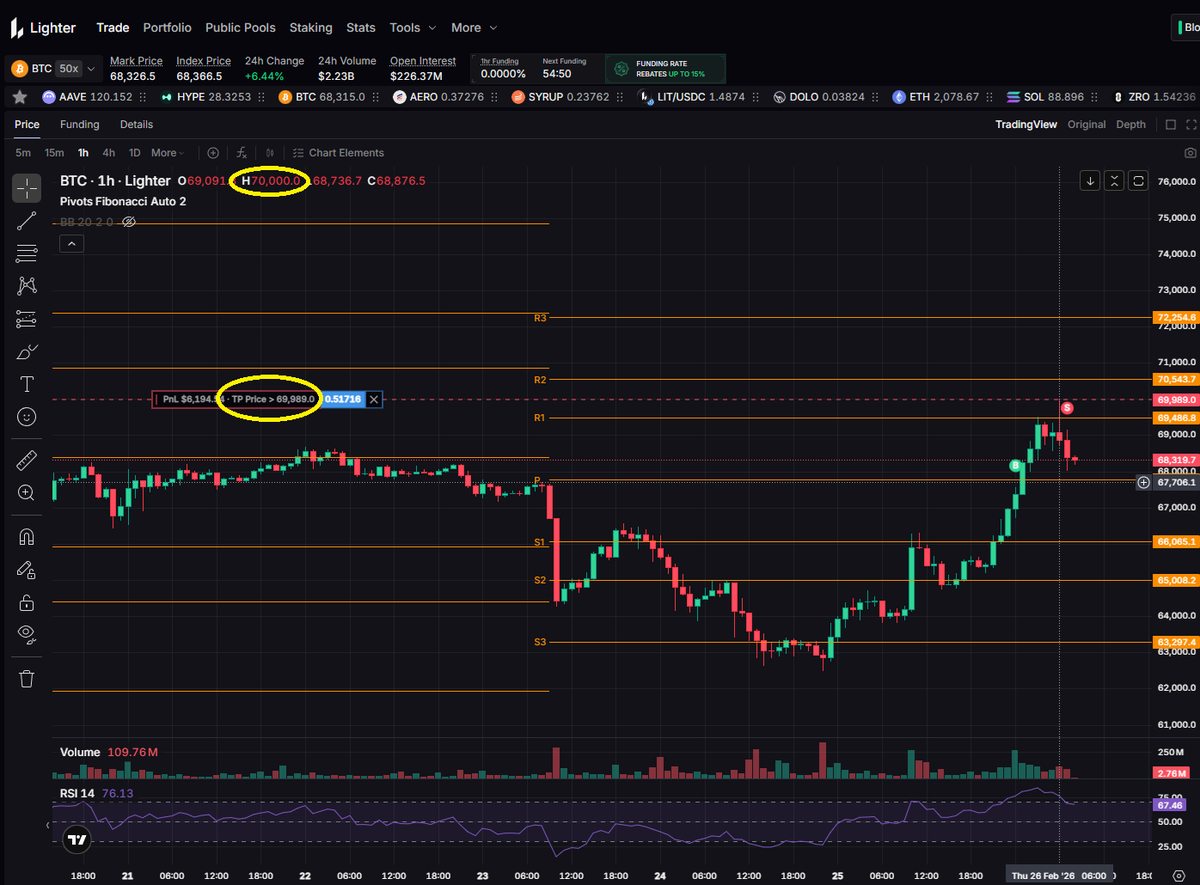Select the XABCD pattern tool
The width and height of the screenshot is (1200, 885).
tap(27, 286)
